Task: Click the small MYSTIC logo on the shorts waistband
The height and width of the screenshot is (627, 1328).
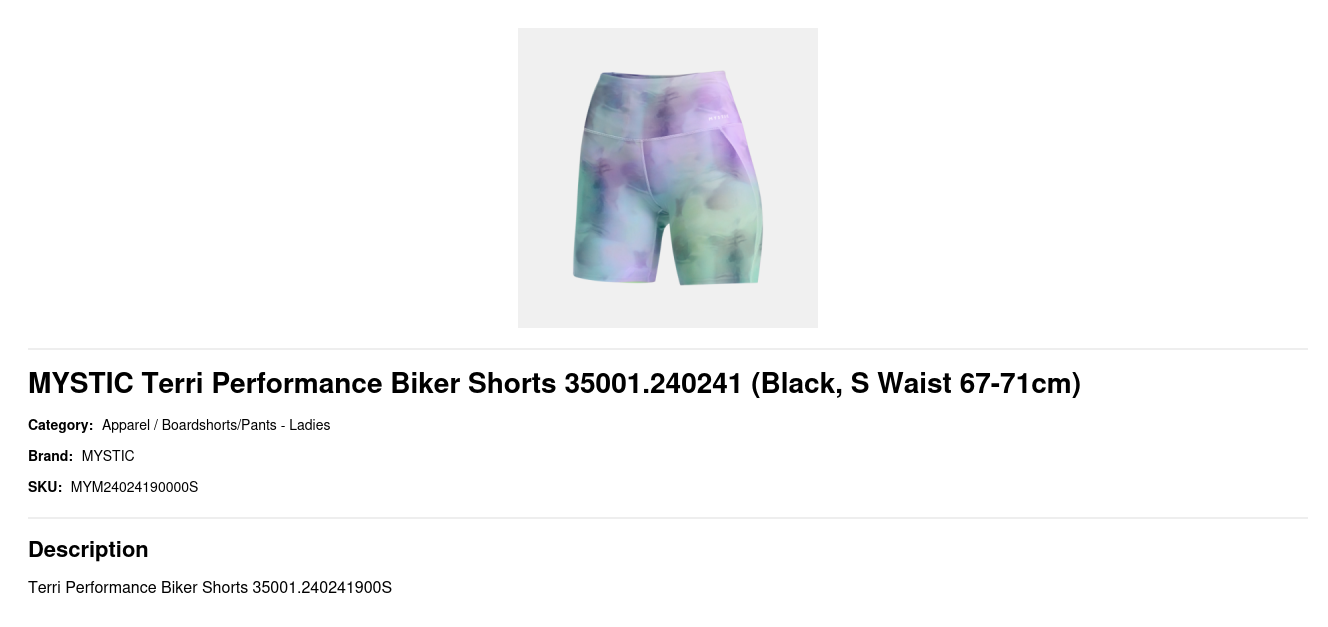Action: pos(717,116)
